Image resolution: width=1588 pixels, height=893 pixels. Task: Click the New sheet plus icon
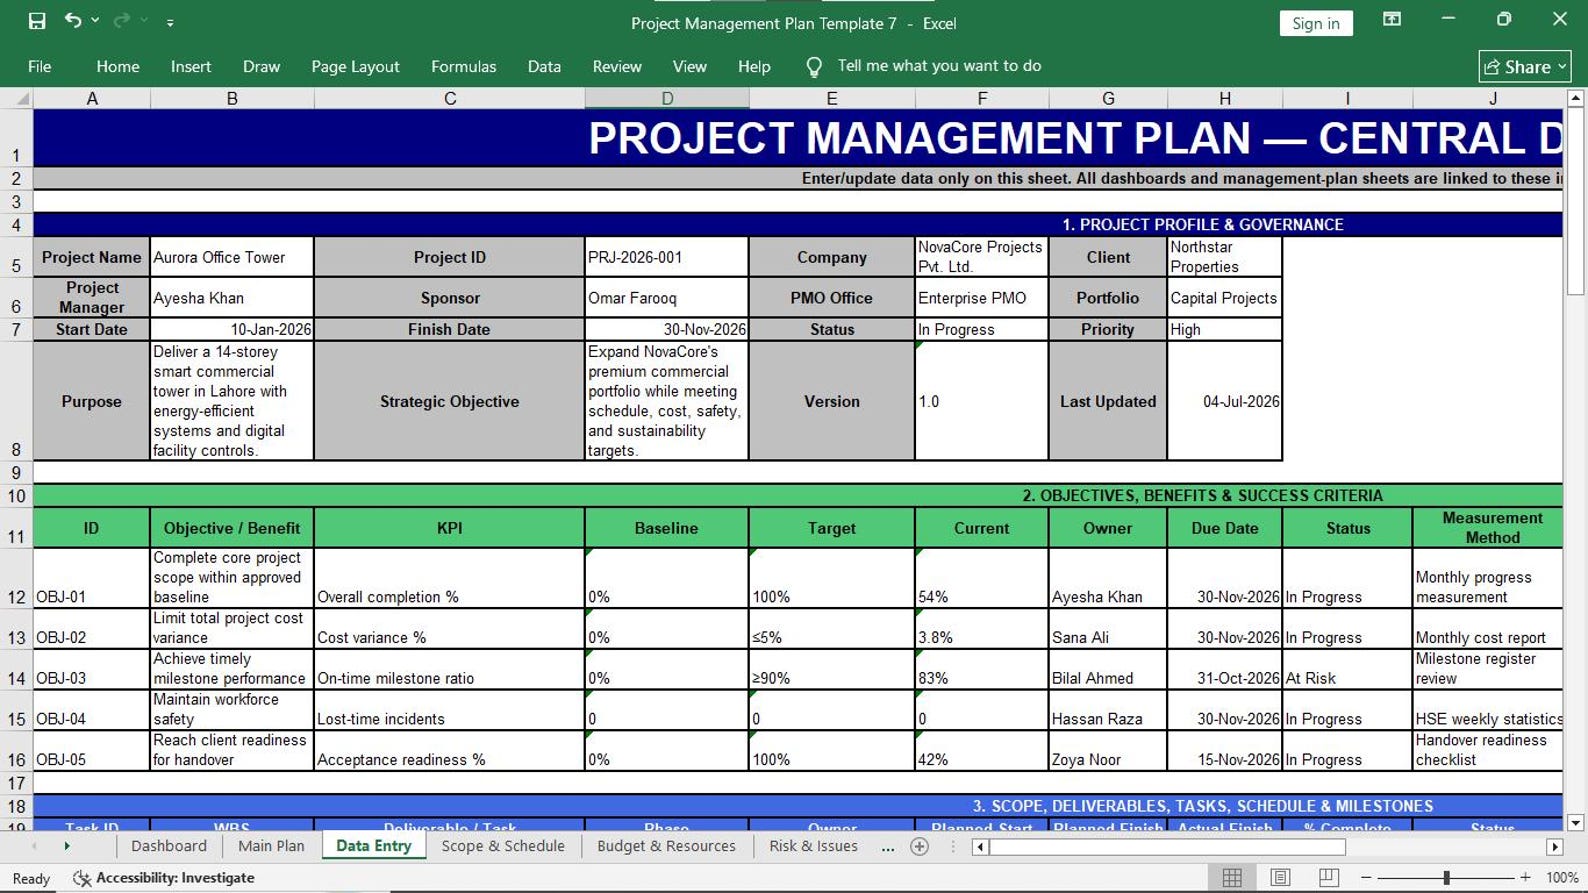click(920, 847)
